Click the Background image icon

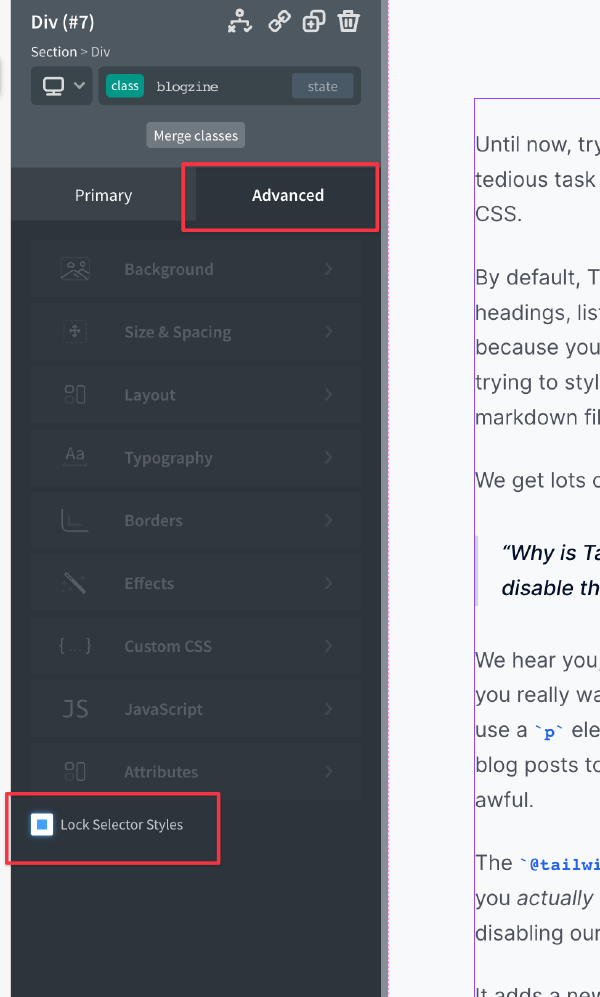tap(75, 269)
